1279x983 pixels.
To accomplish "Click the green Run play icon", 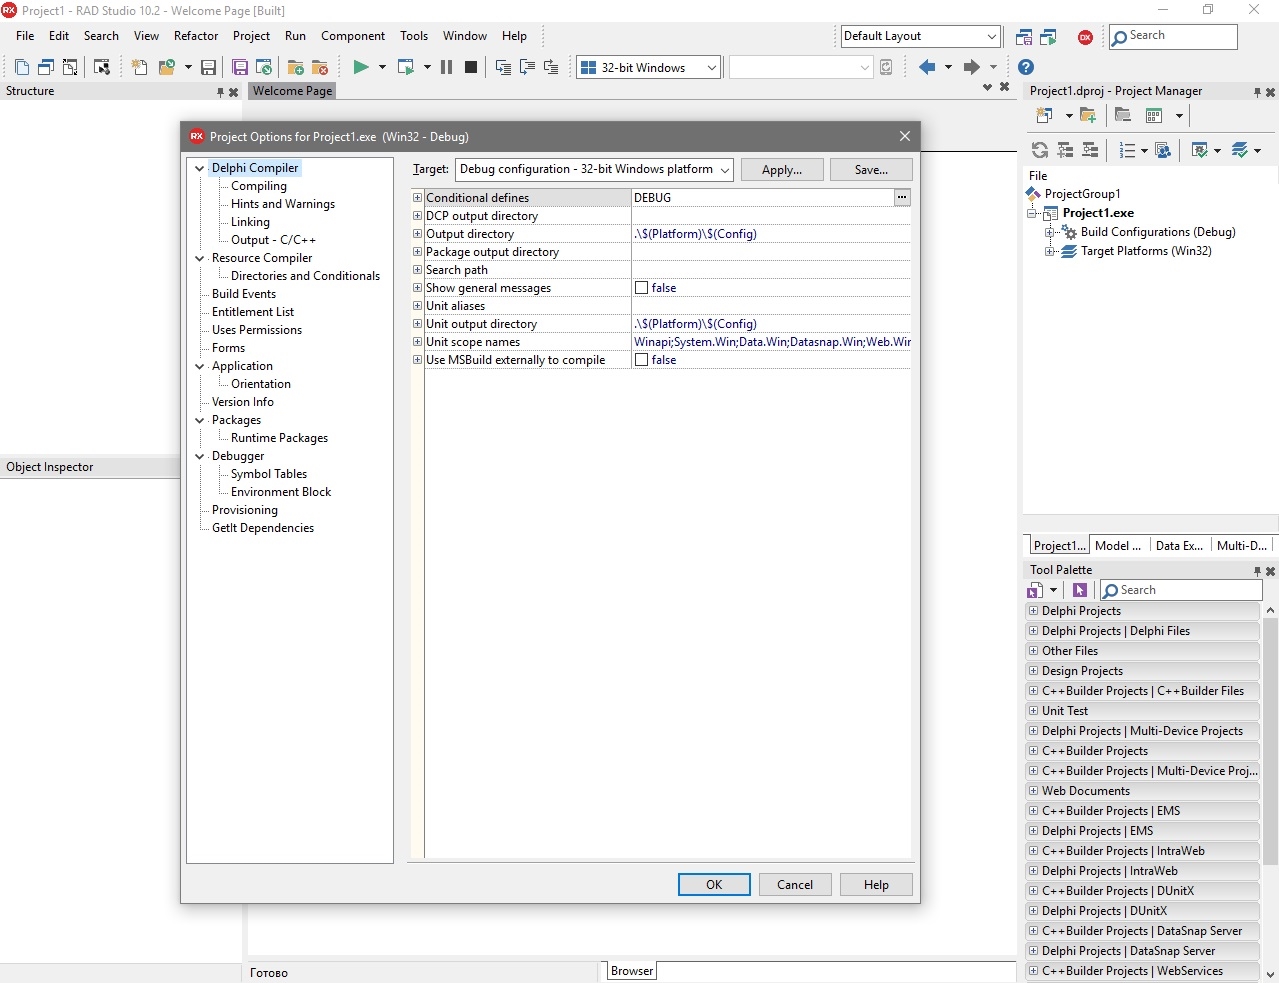I will [360, 67].
